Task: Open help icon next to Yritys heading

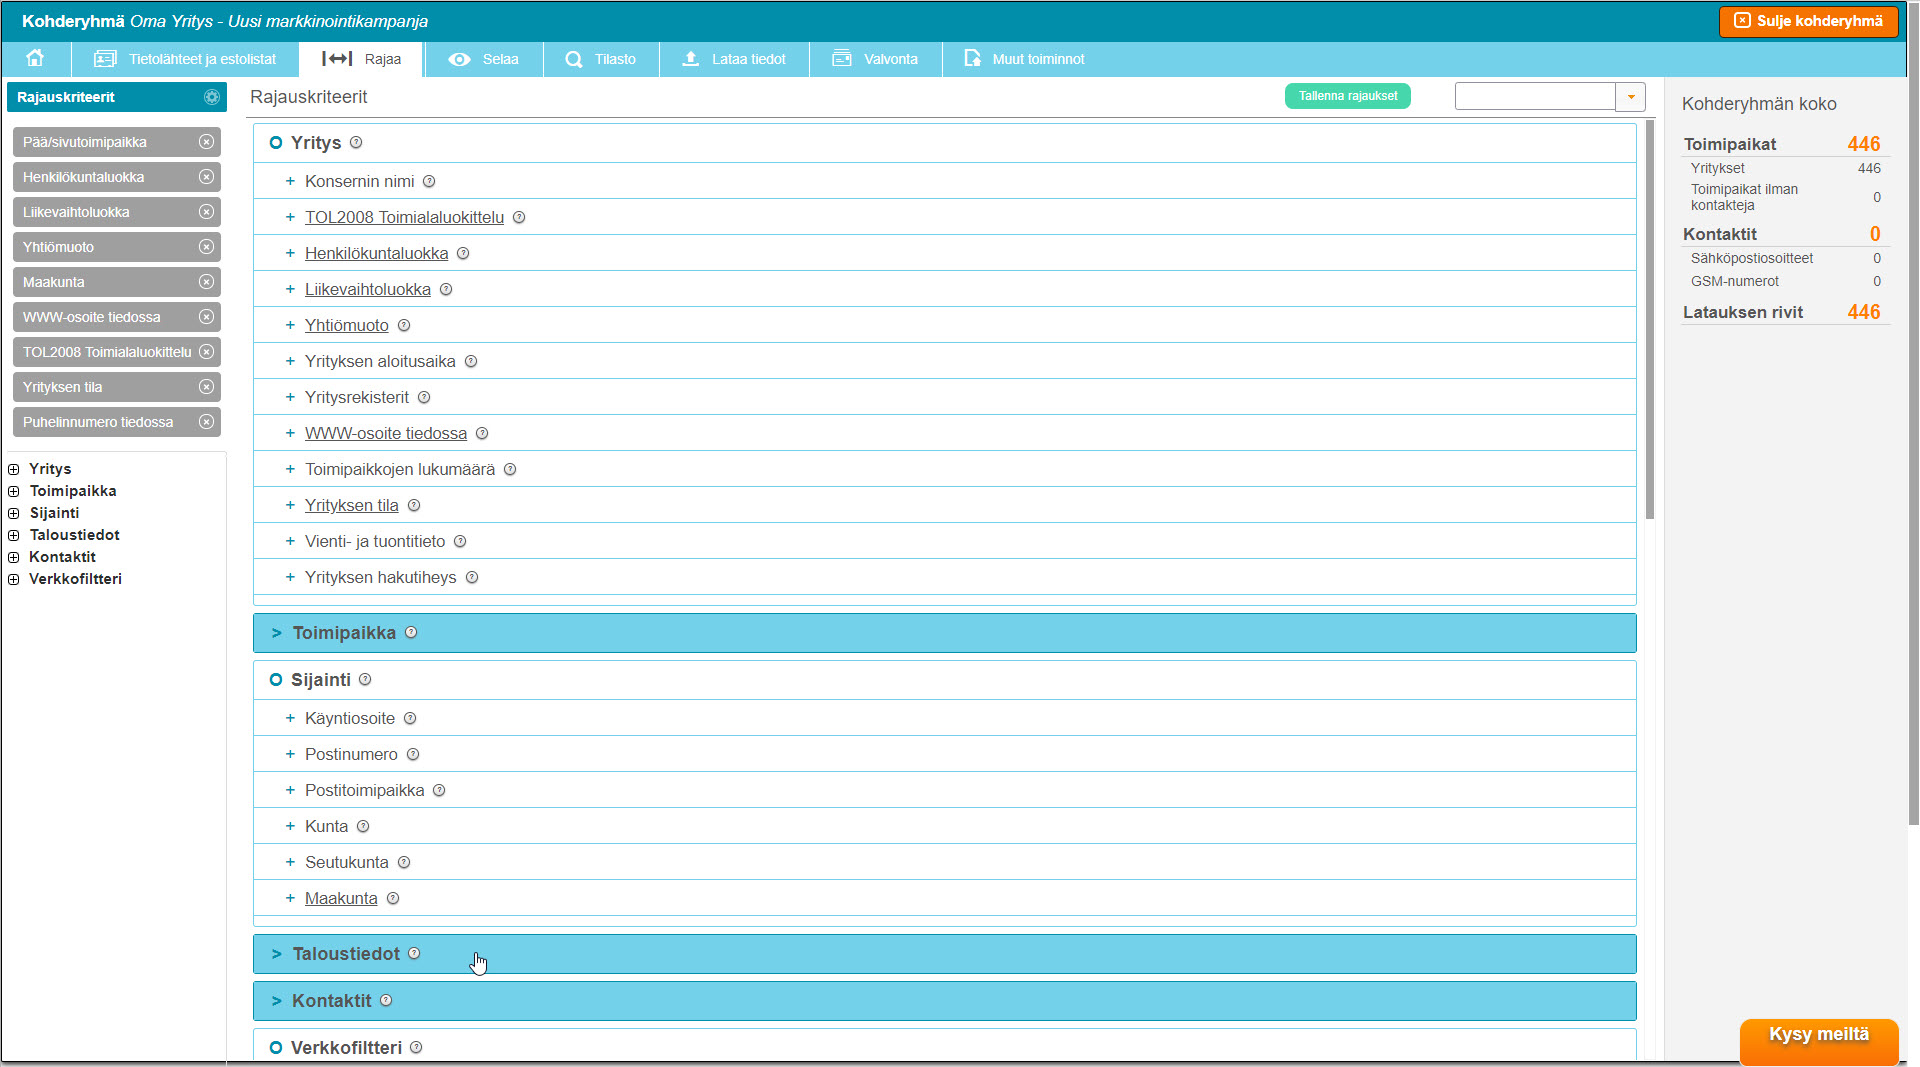Action: [356, 143]
